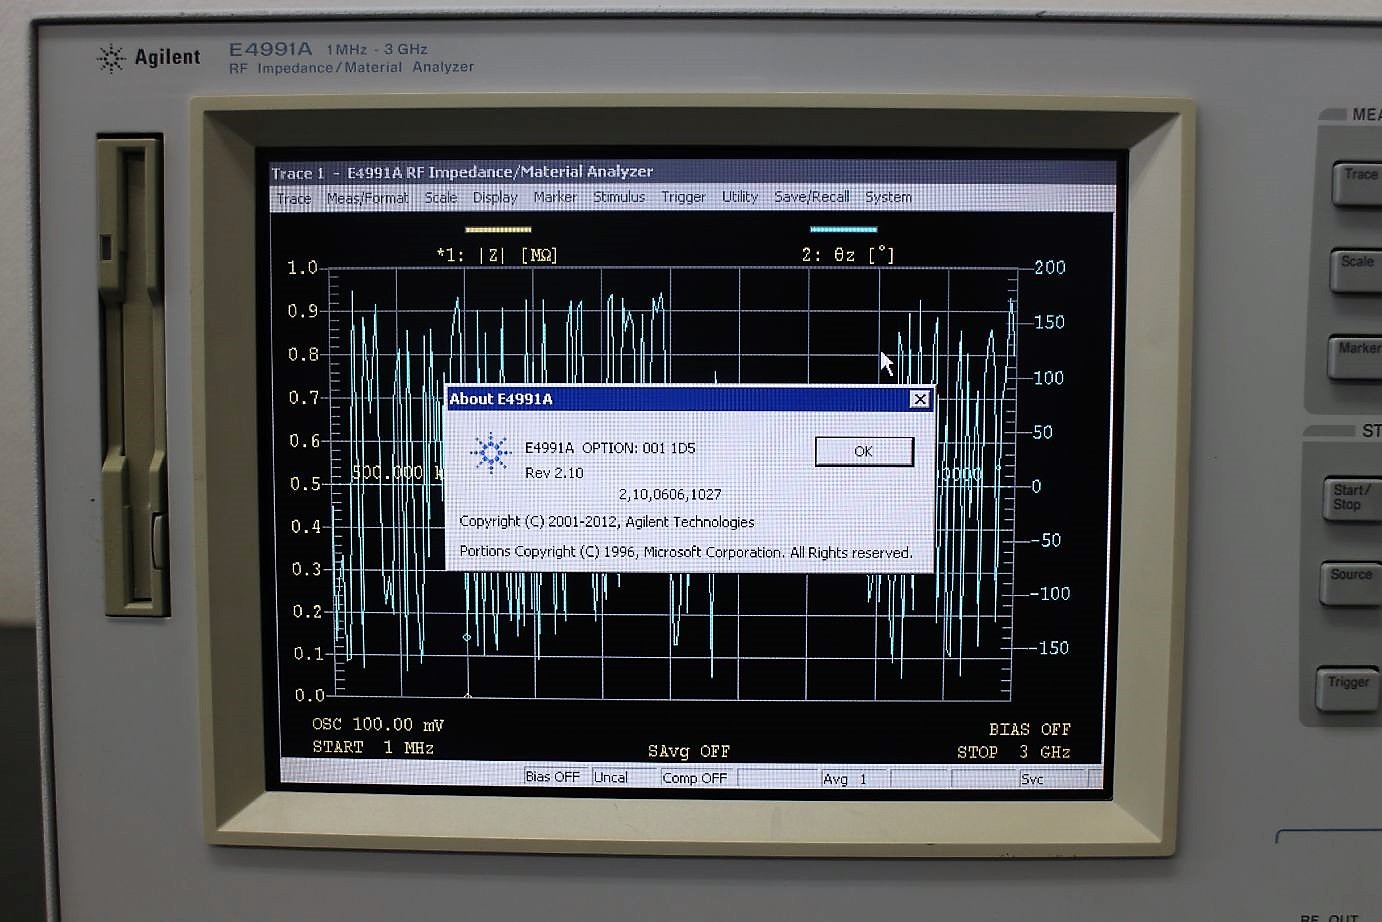
Task: Open the Display menu
Action: click(x=495, y=198)
